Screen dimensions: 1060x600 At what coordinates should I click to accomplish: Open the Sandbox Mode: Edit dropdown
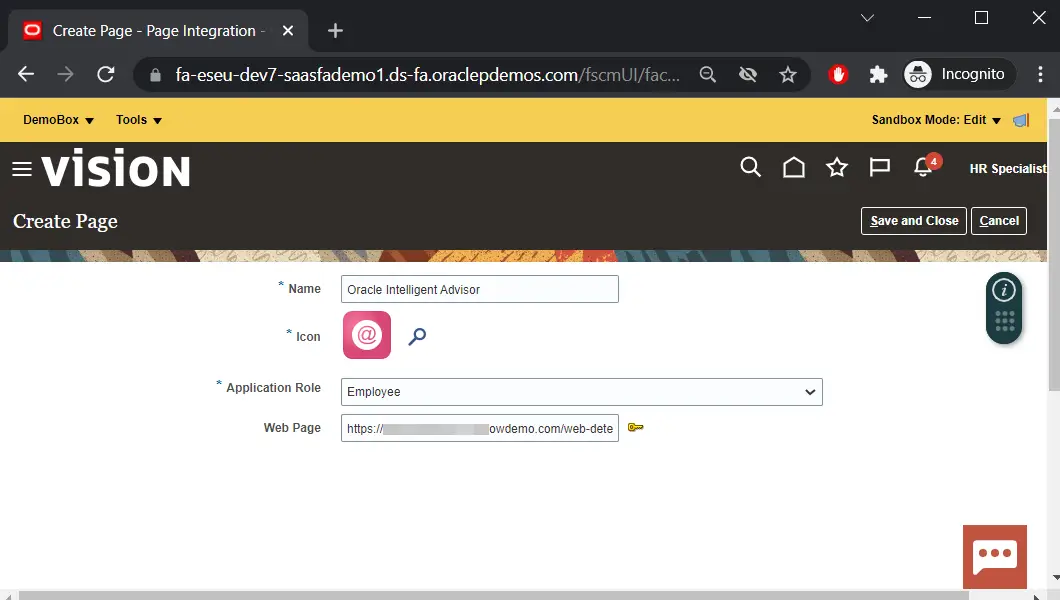click(x=936, y=120)
